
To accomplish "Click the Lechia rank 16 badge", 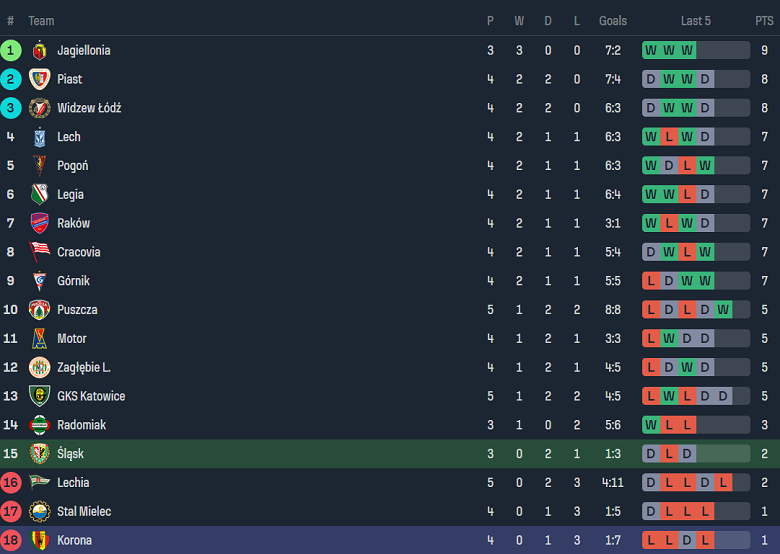I will pyautogui.click(x=11, y=483).
